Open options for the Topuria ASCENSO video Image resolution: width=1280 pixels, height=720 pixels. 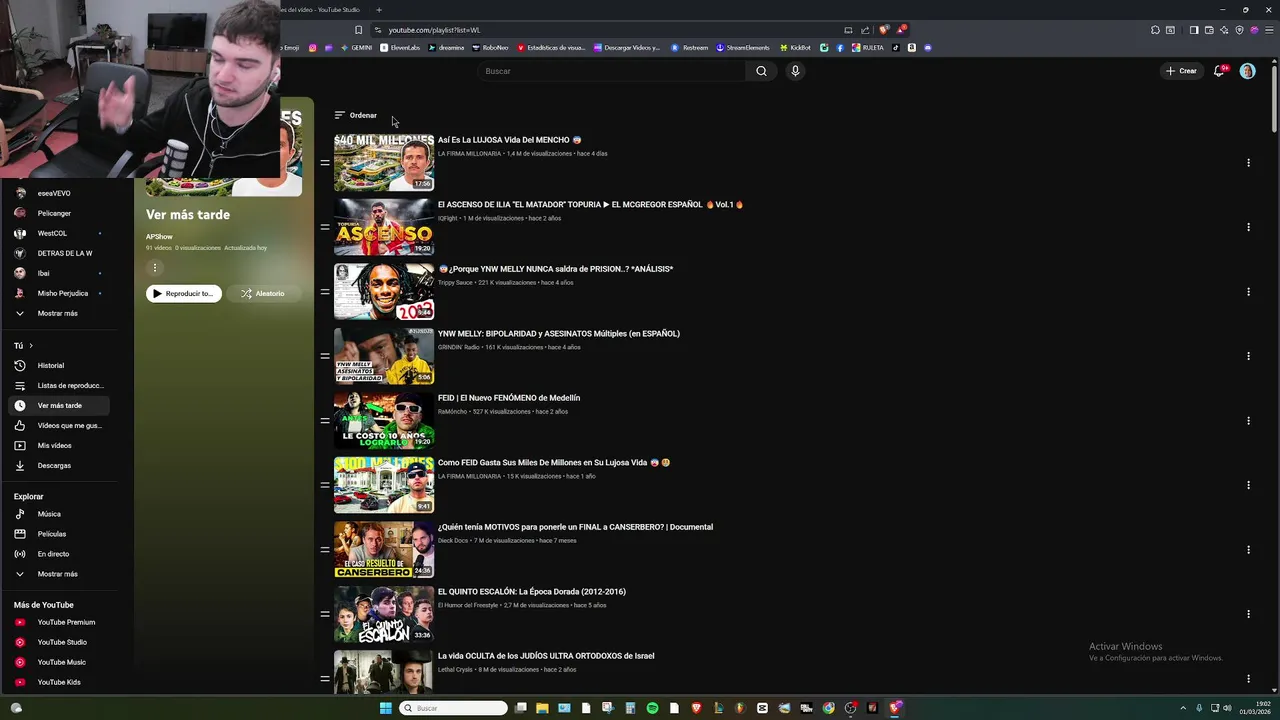[x=1248, y=227]
